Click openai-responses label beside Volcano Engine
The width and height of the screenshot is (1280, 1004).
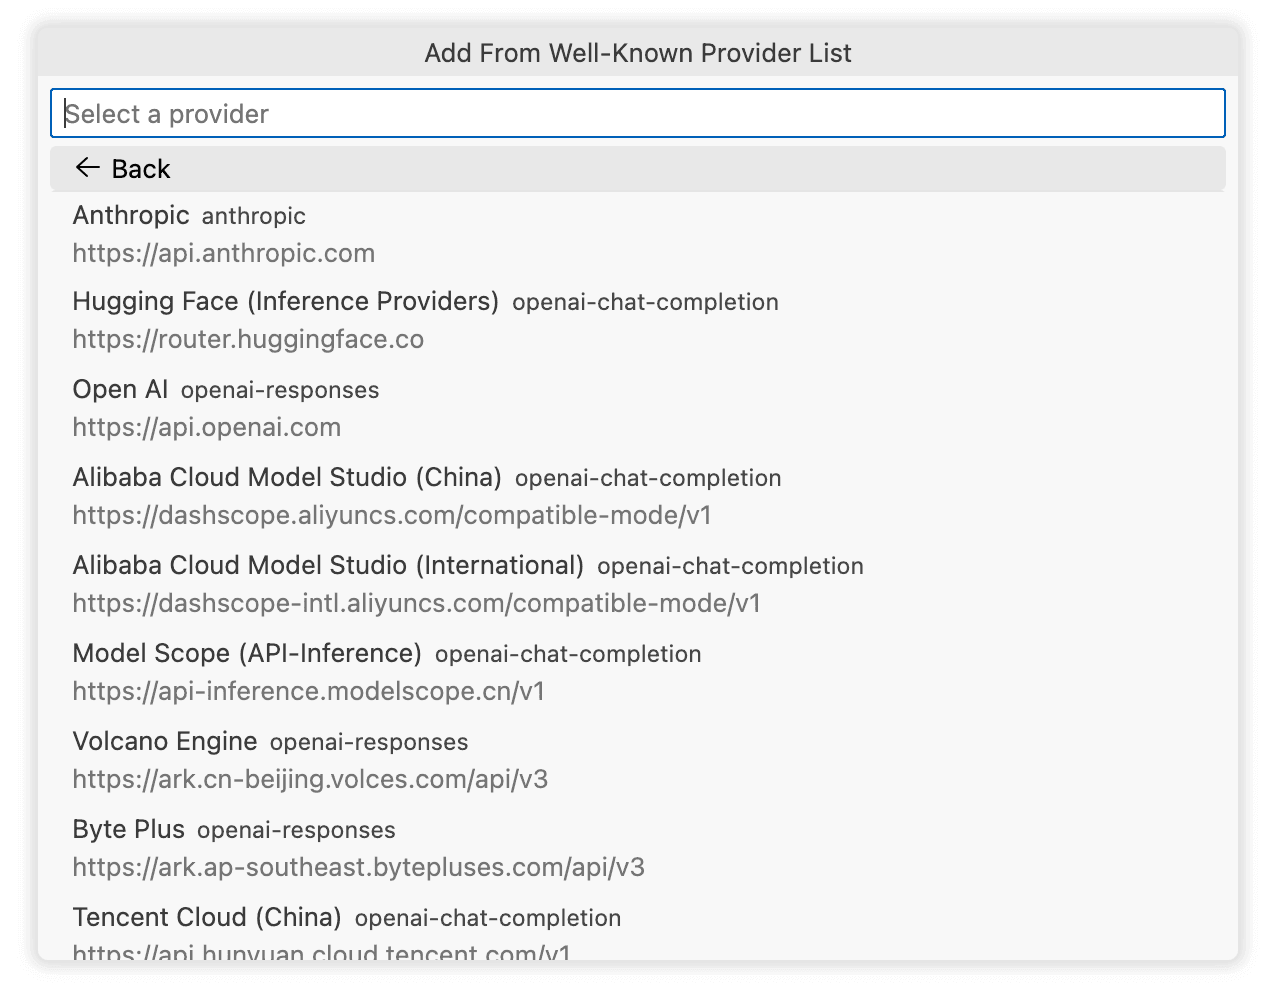pos(369,742)
